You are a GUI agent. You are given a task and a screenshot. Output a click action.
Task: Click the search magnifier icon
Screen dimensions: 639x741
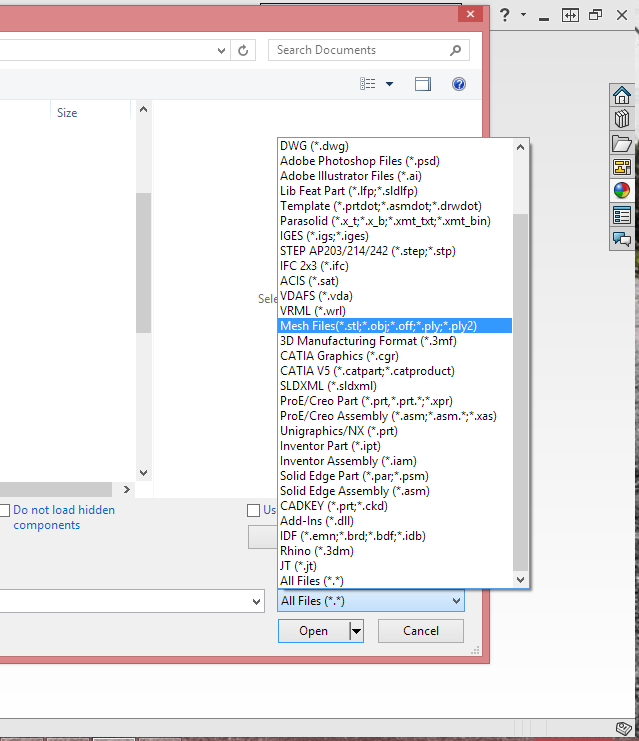pos(455,50)
